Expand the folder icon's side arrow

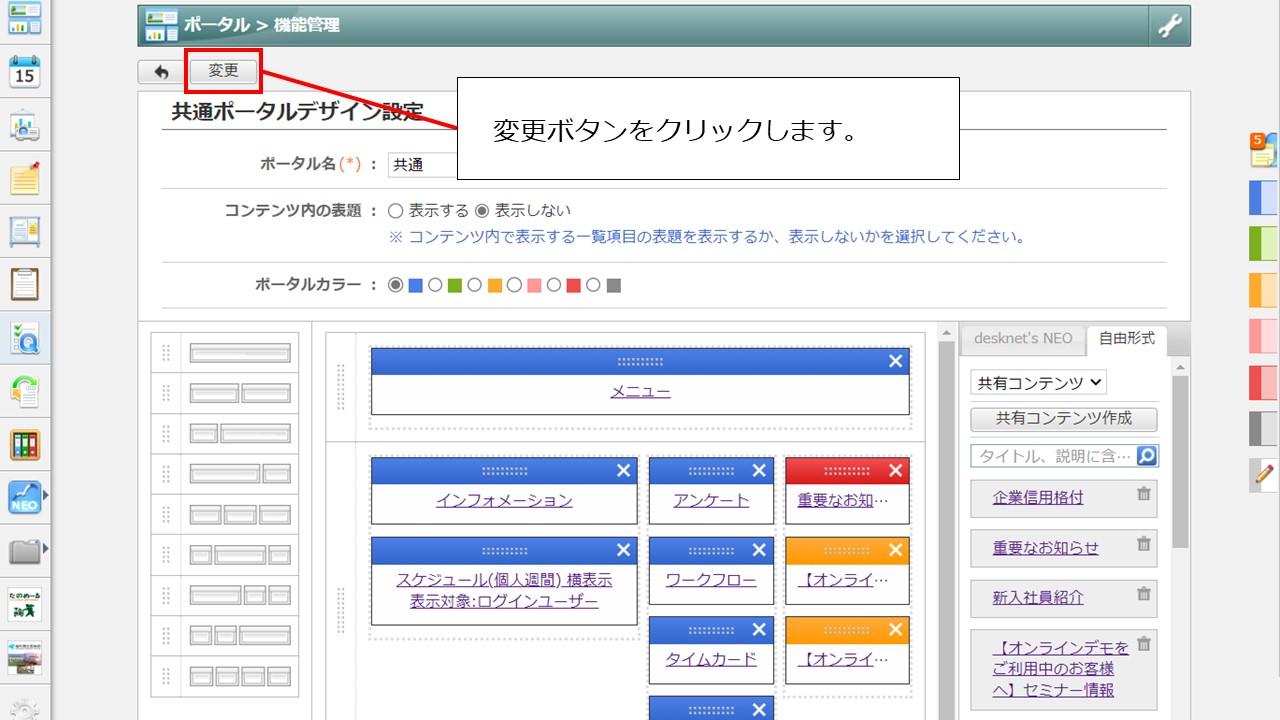(x=46, y=547)
